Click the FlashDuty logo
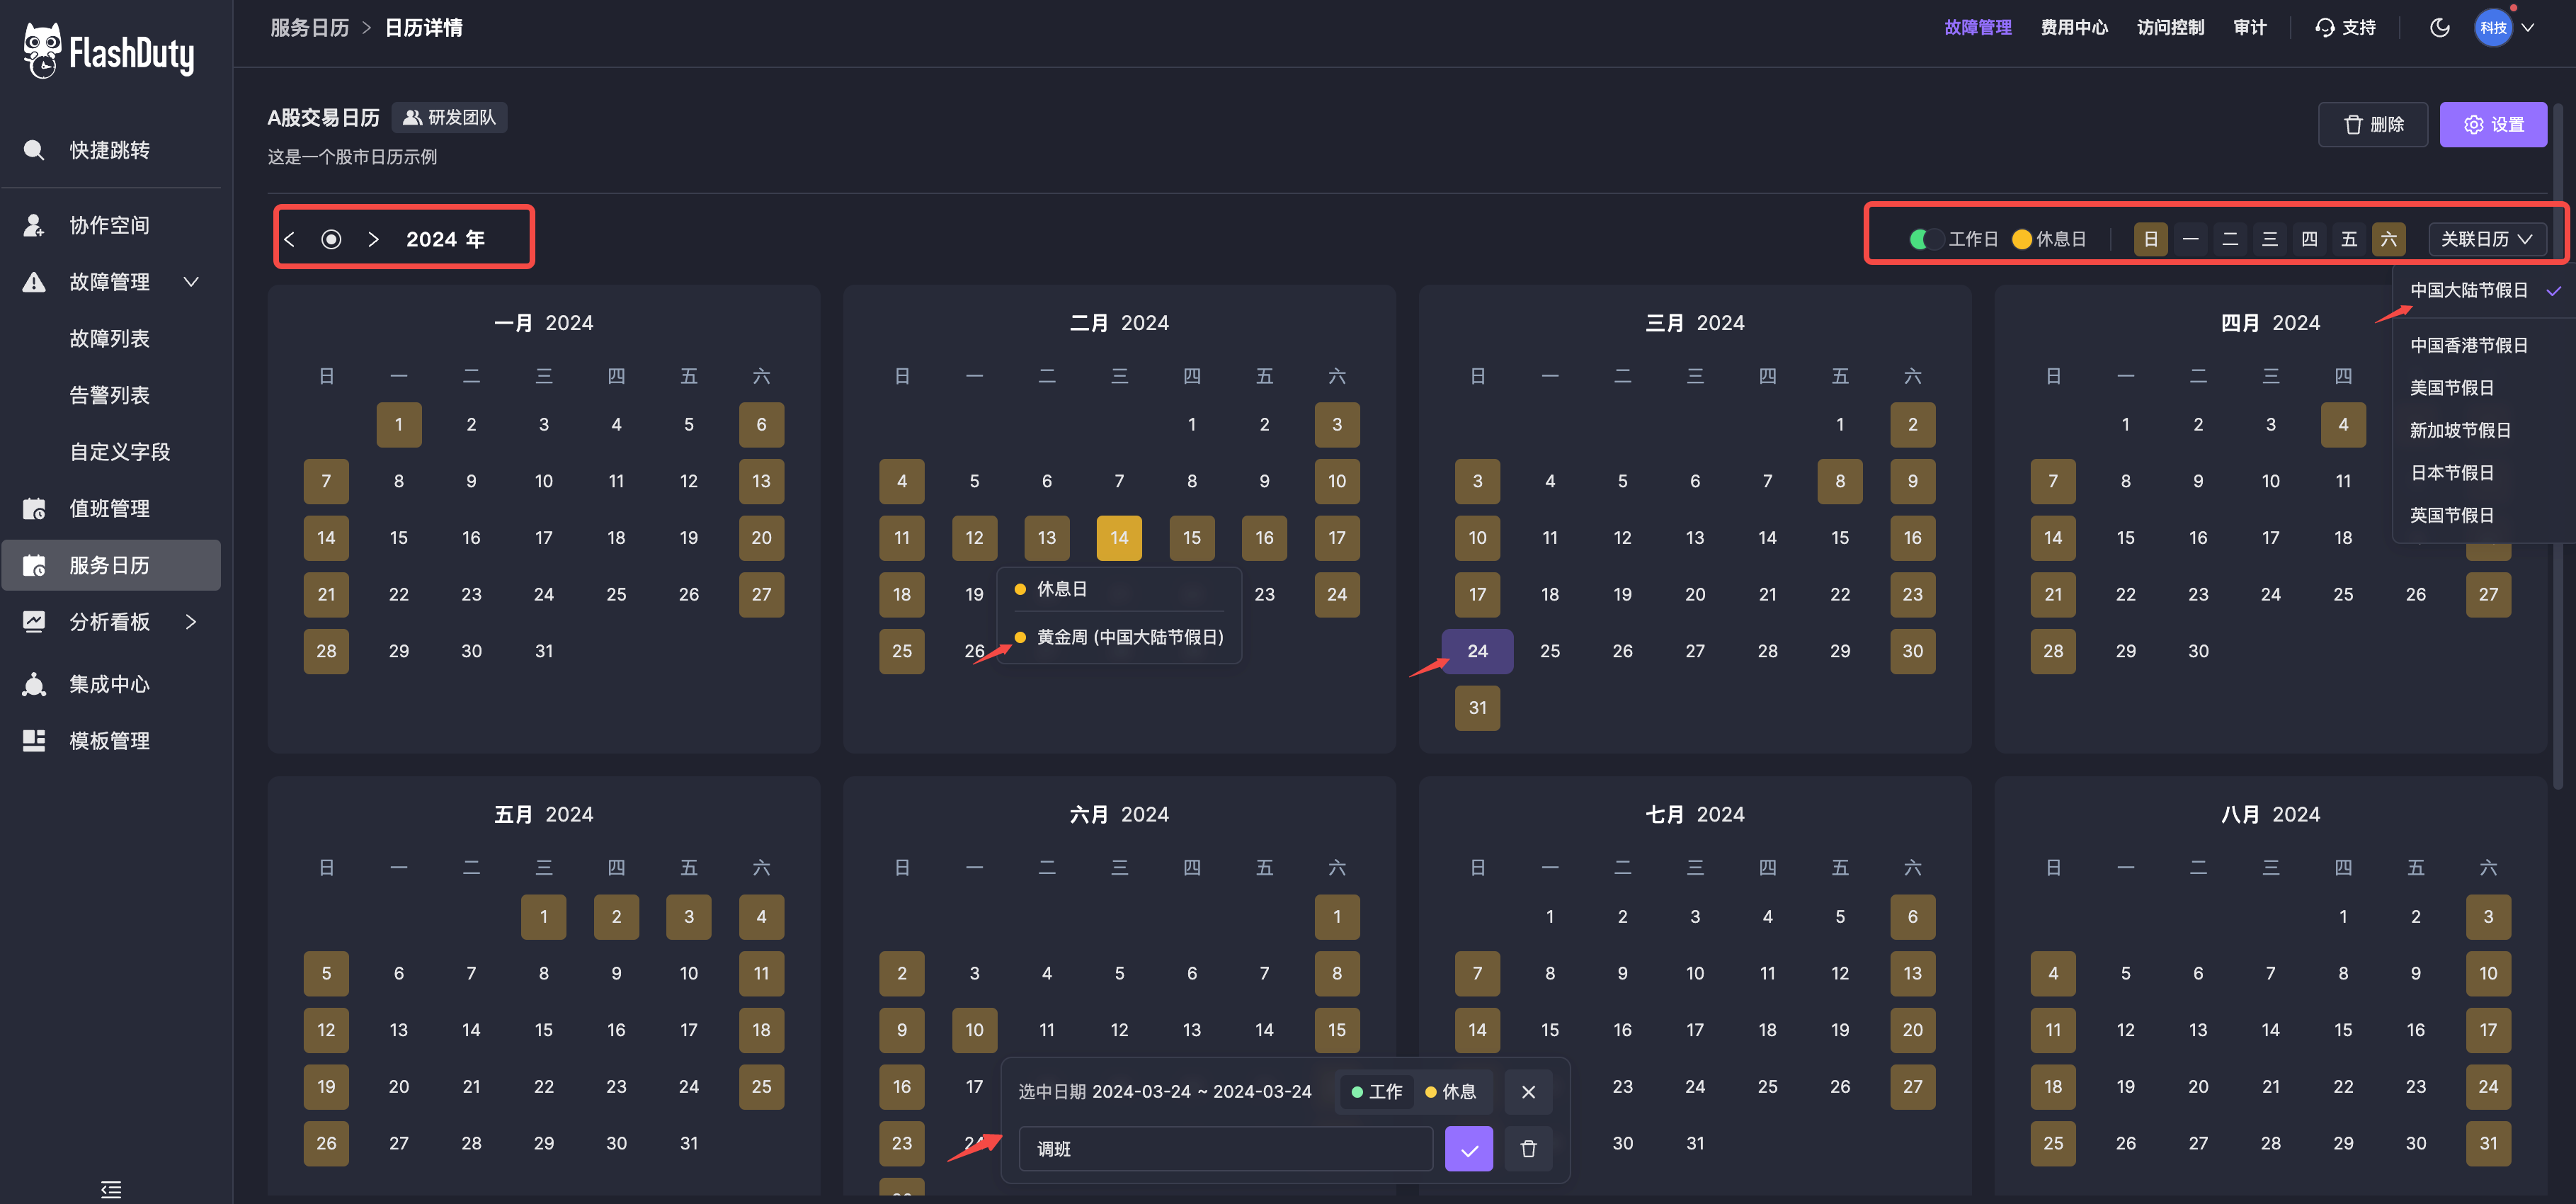Screen dimensions: 2576x1204 (108, 51)
